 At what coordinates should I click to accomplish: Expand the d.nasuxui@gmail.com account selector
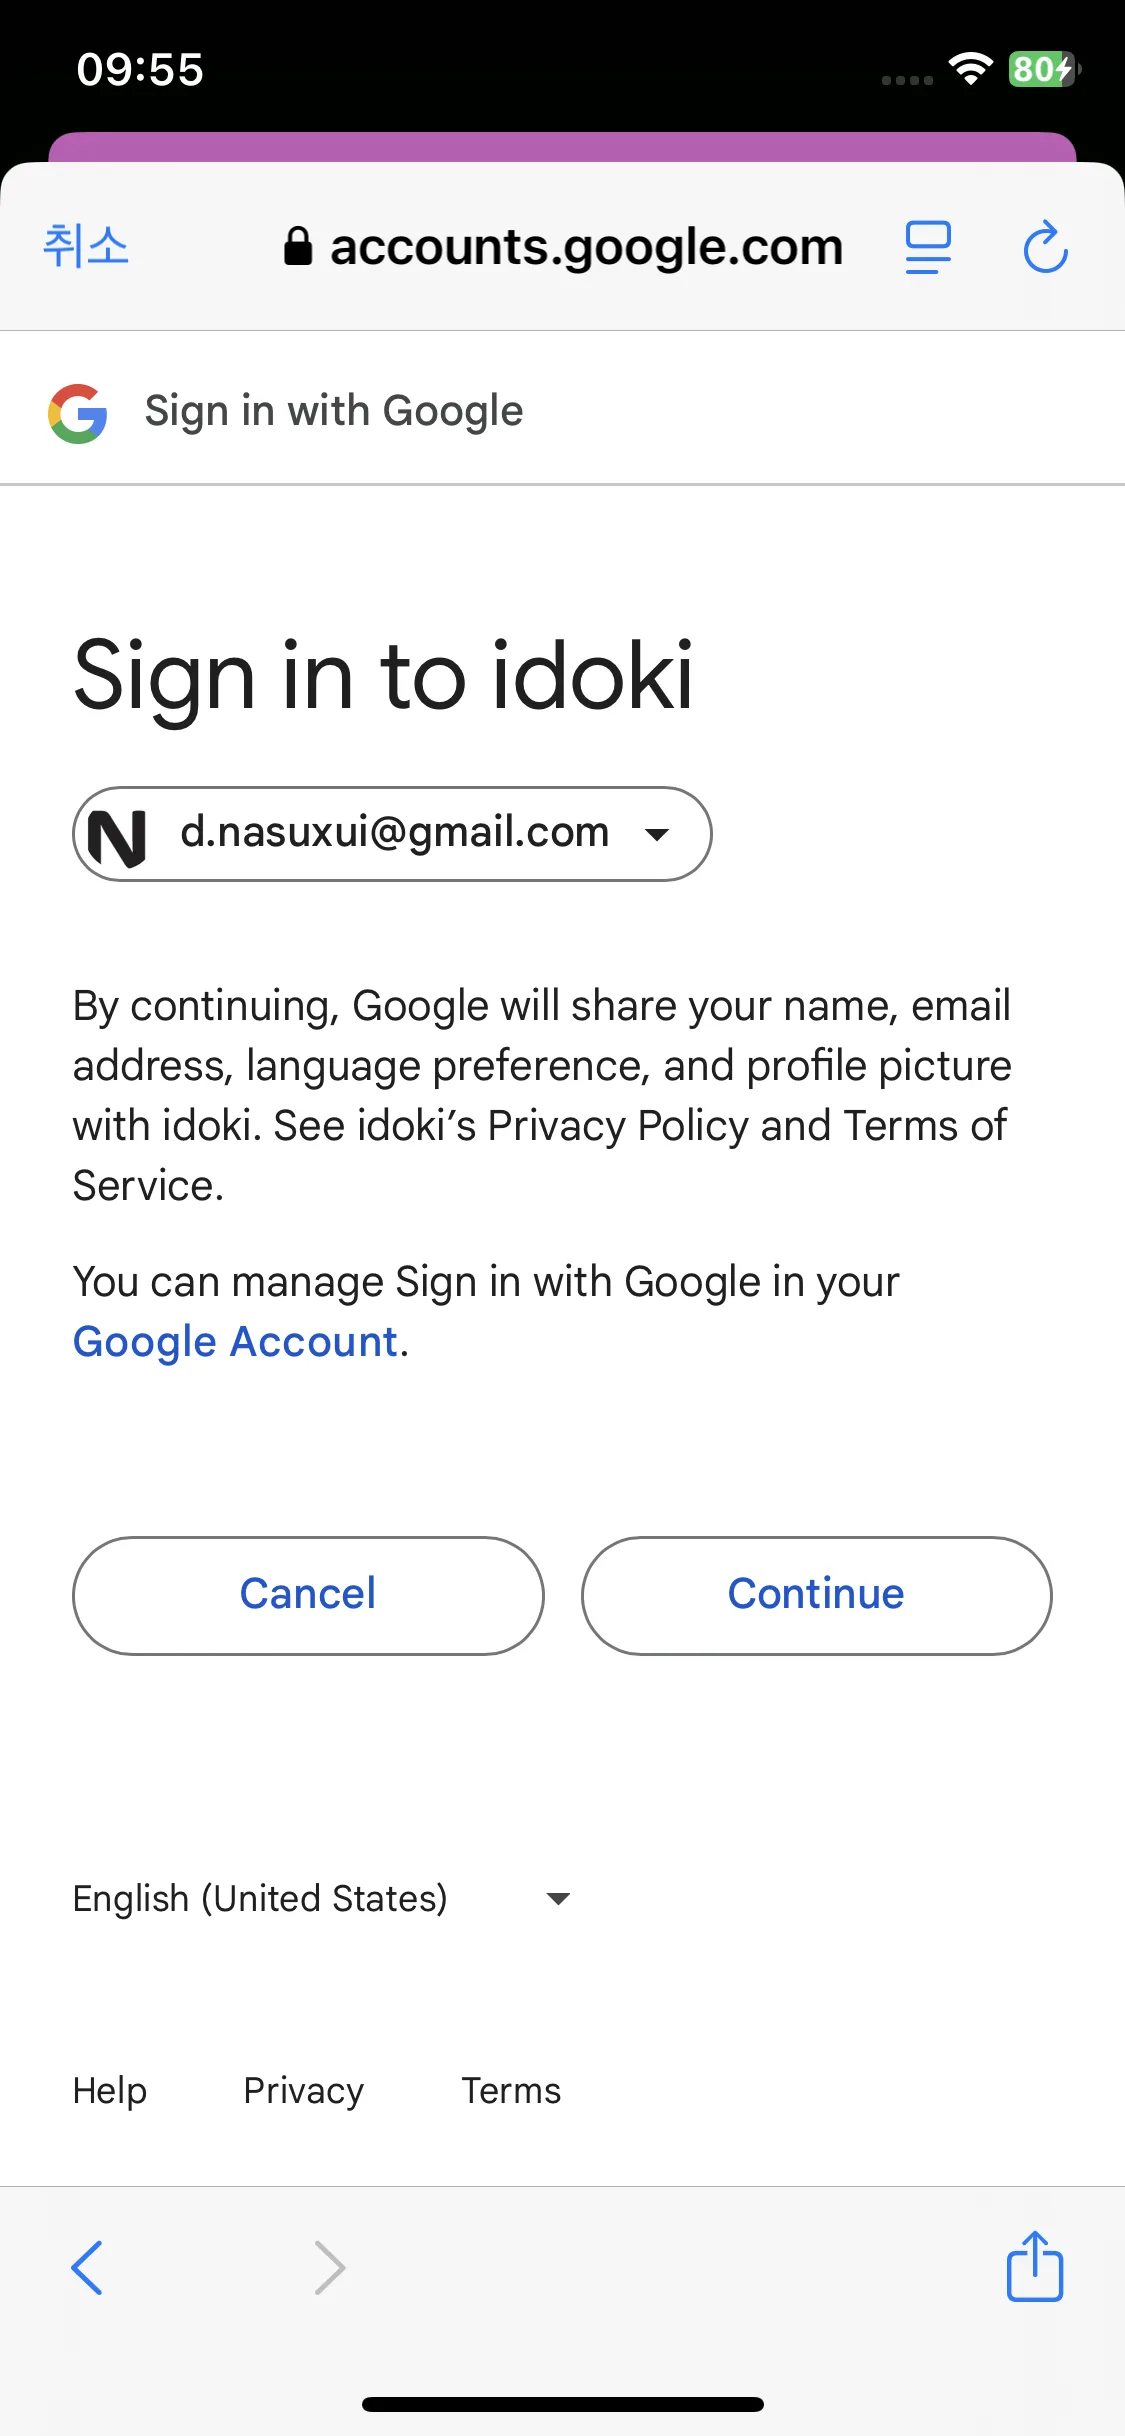click(392, 834)
